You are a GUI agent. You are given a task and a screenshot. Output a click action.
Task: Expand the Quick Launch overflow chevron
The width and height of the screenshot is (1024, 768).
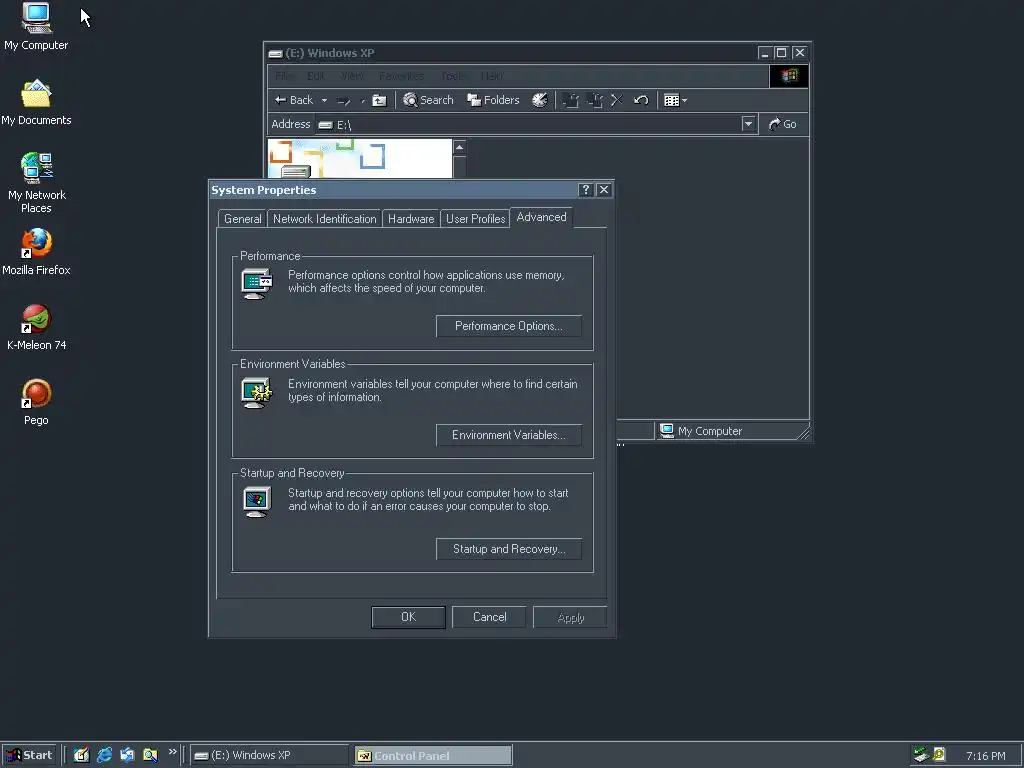[172, 752]
